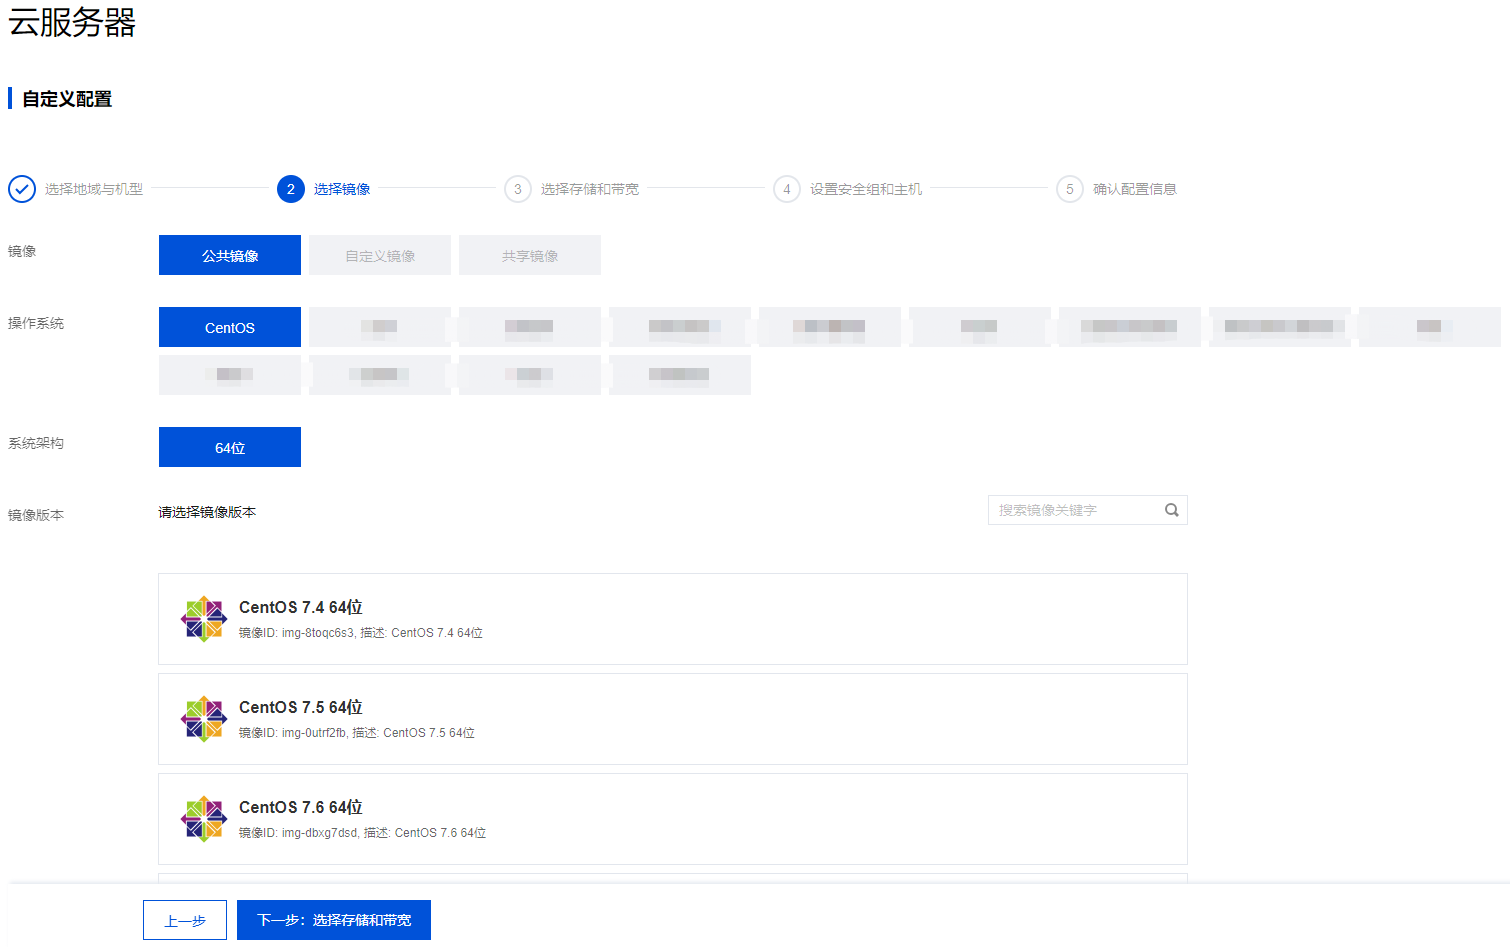Image resolution: width=1510 pixels, height=947 pixels.
Task: Click the 系统架构 row label
Action: pos(36,443)
